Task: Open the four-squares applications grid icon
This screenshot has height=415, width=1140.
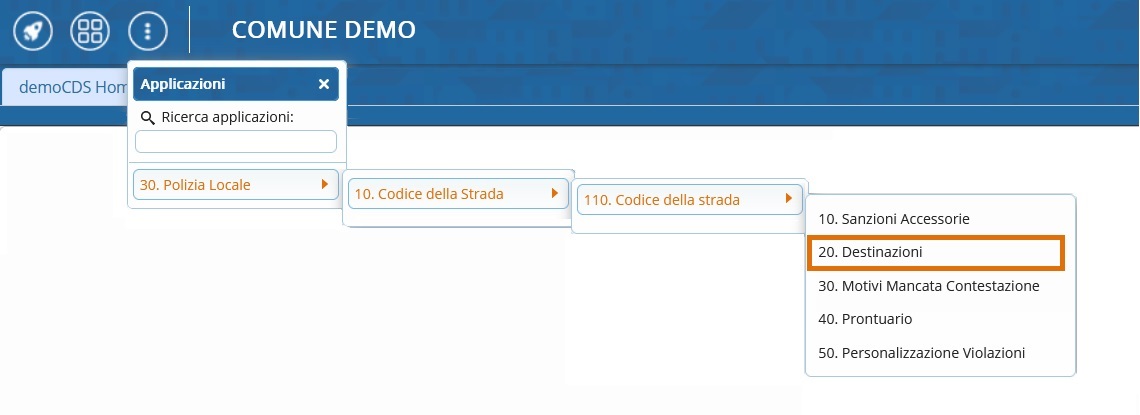Action: (90, 31)
